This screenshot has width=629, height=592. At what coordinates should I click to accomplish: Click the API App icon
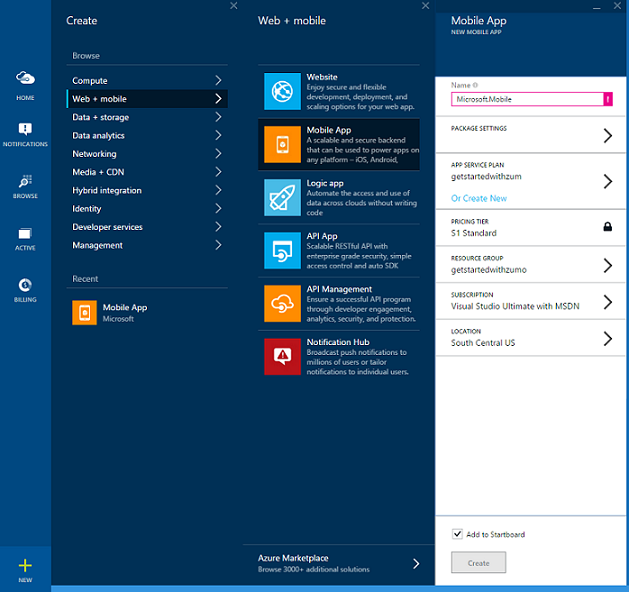[x=282, y=250]
